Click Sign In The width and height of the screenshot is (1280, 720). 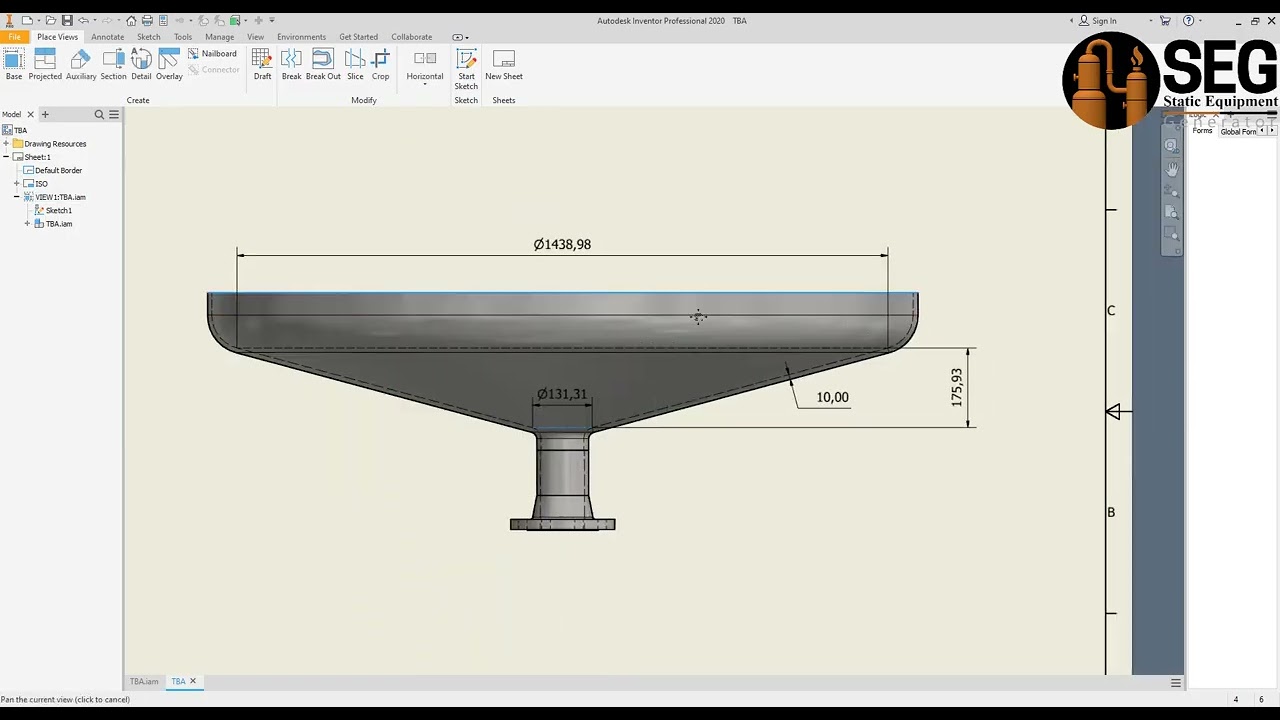click(x=1104, y=20)
